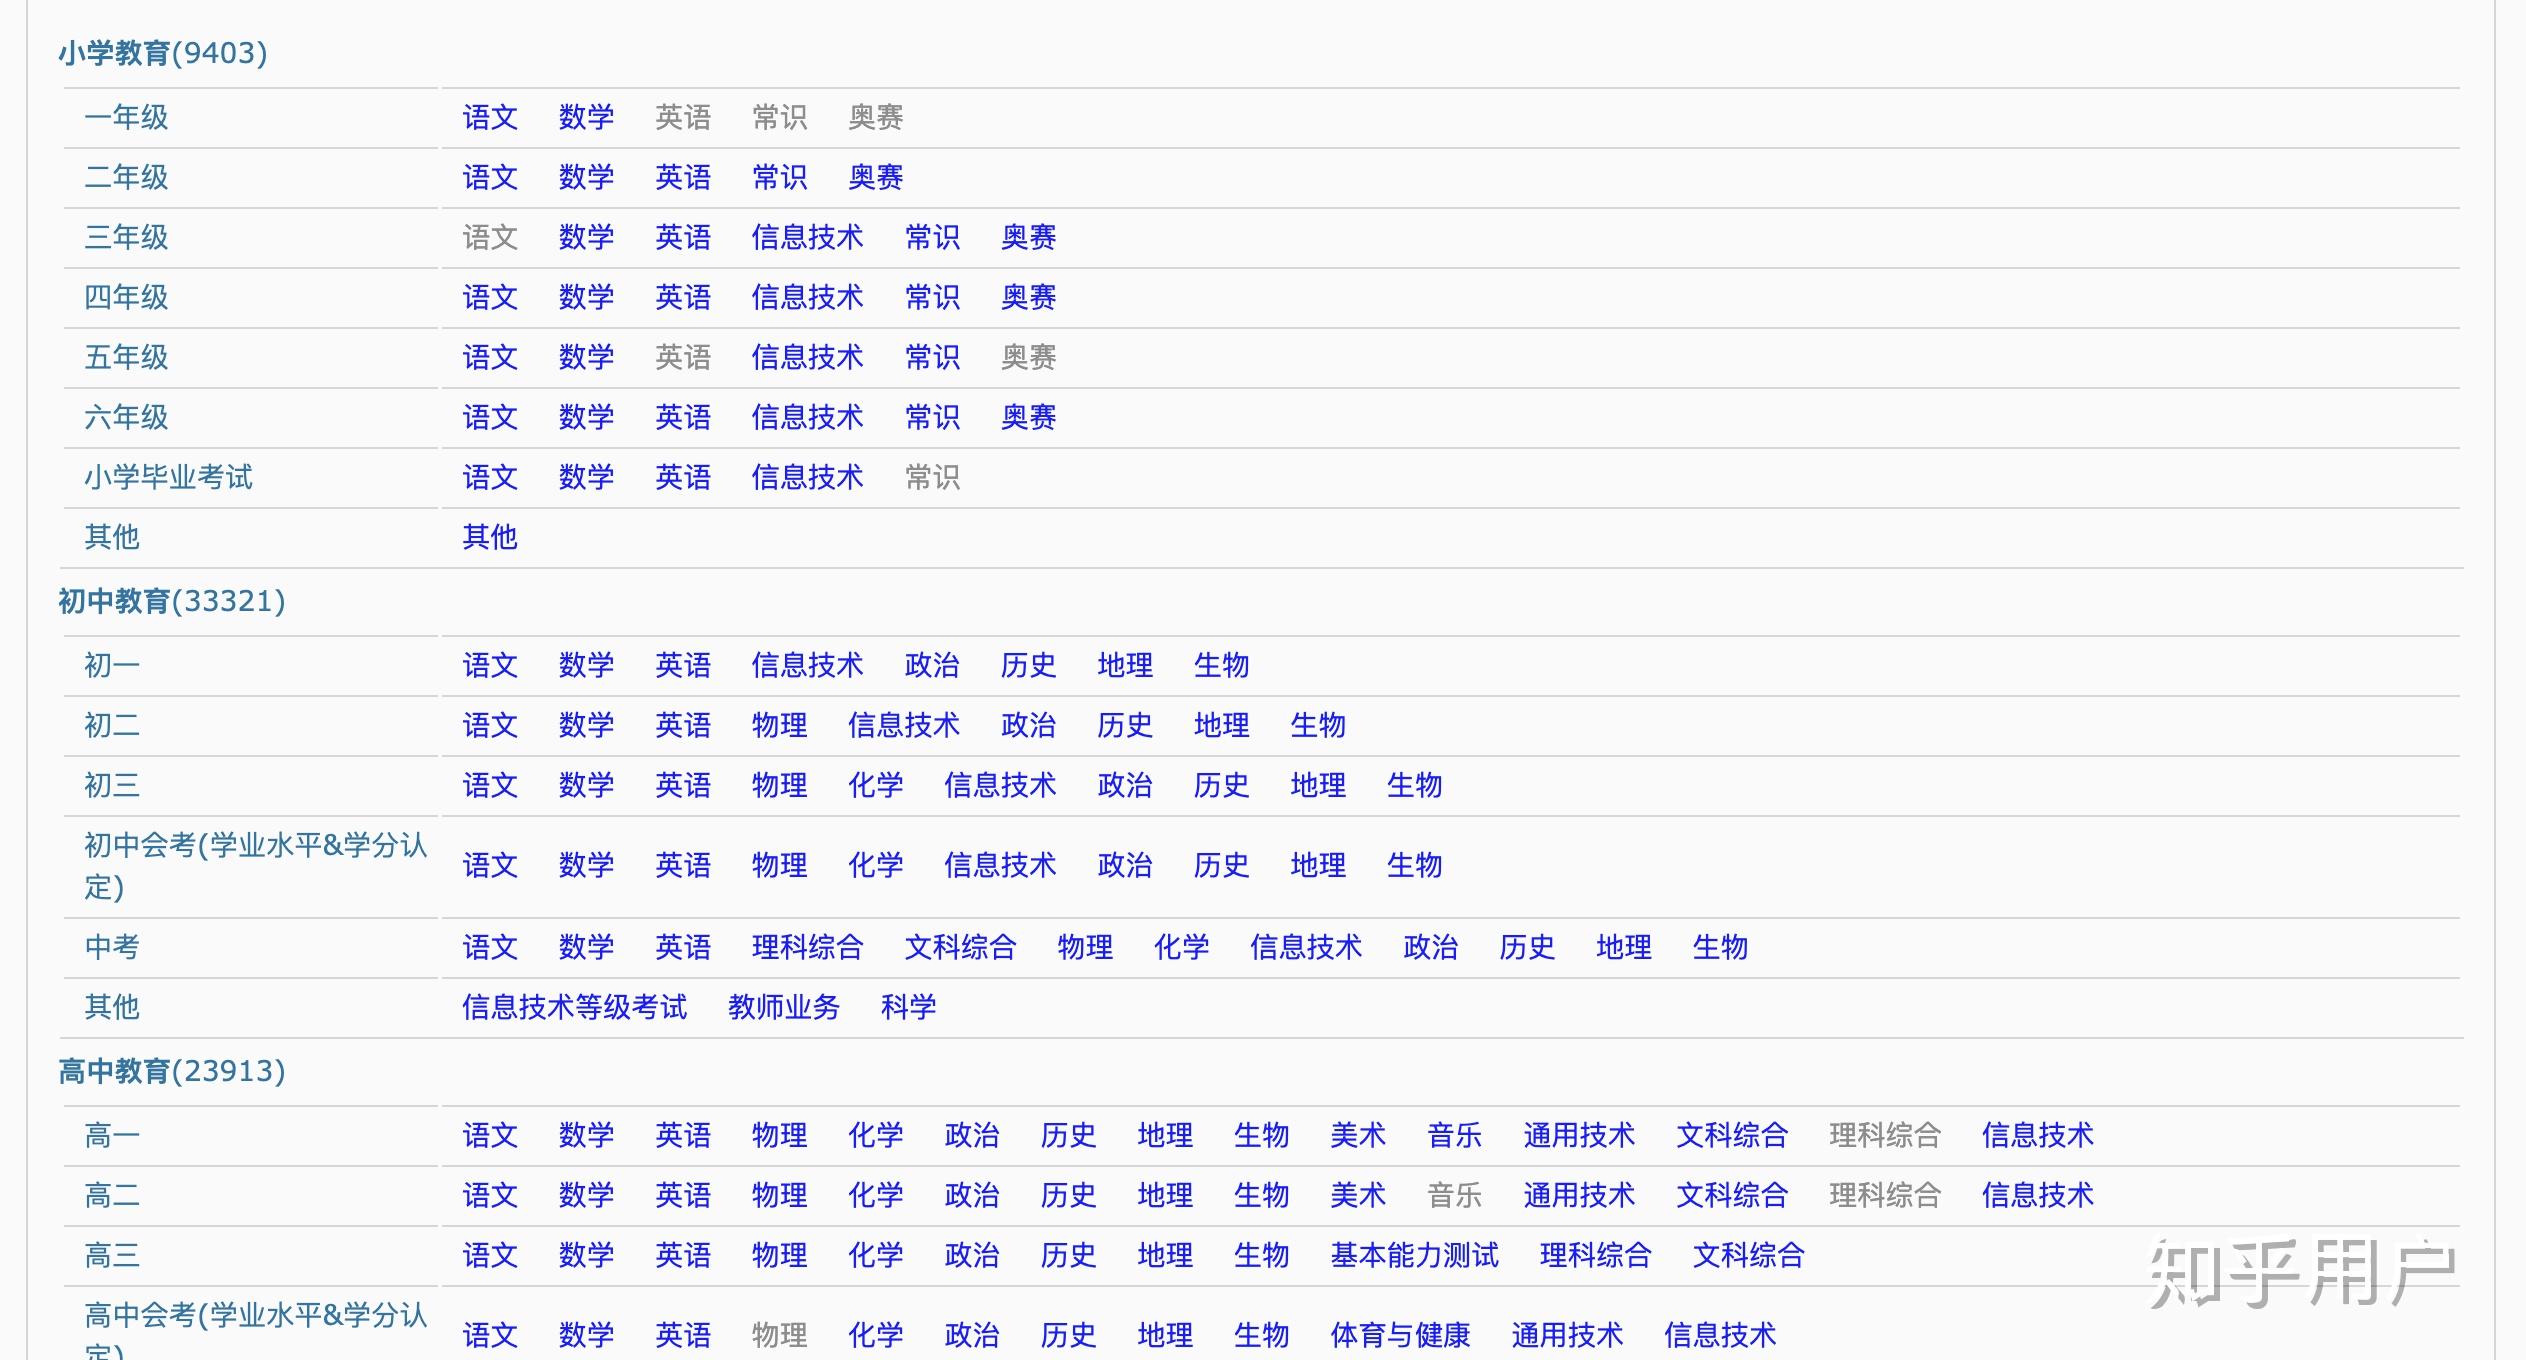The image size is (2526, 1360).
Task: Click the blue 其他 subject link under 小学教育
Action: tap(490, 537)
